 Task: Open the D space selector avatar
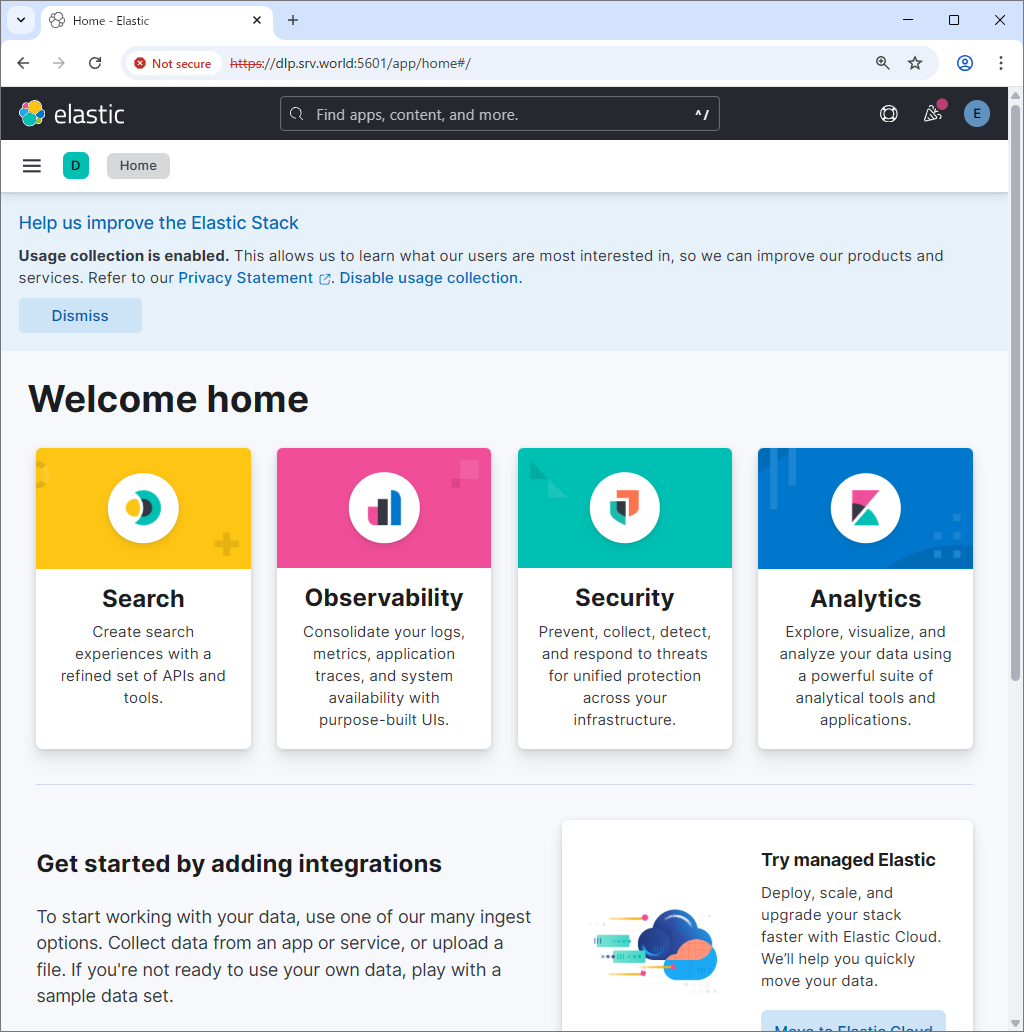(76, 166)
